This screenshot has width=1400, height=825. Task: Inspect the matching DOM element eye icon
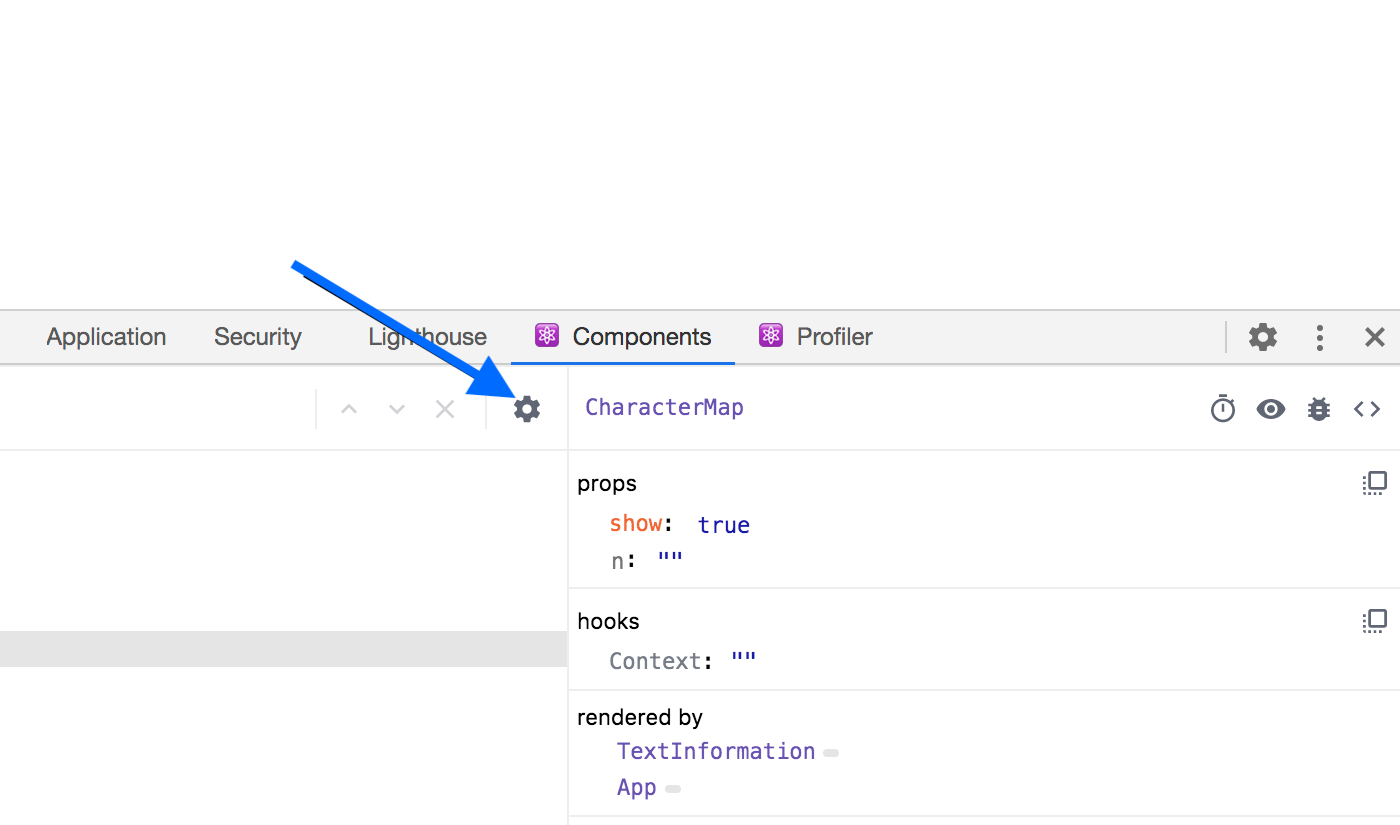coord(1271,408)
